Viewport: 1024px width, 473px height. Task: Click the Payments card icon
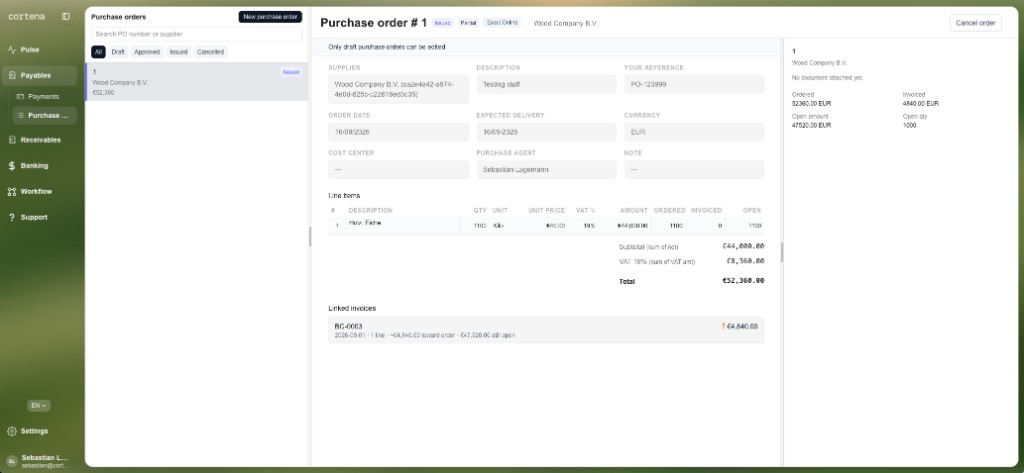click(x=20, y=97)
